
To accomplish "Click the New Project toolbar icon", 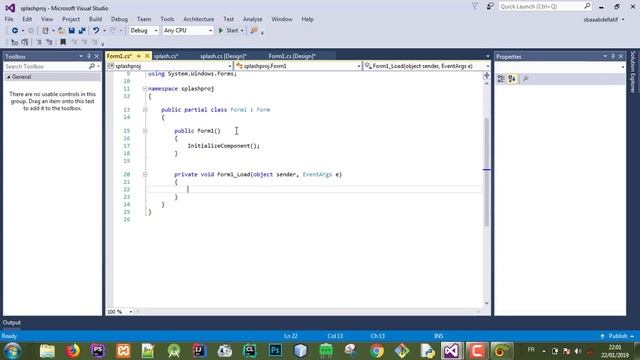I will coord(45,31).
